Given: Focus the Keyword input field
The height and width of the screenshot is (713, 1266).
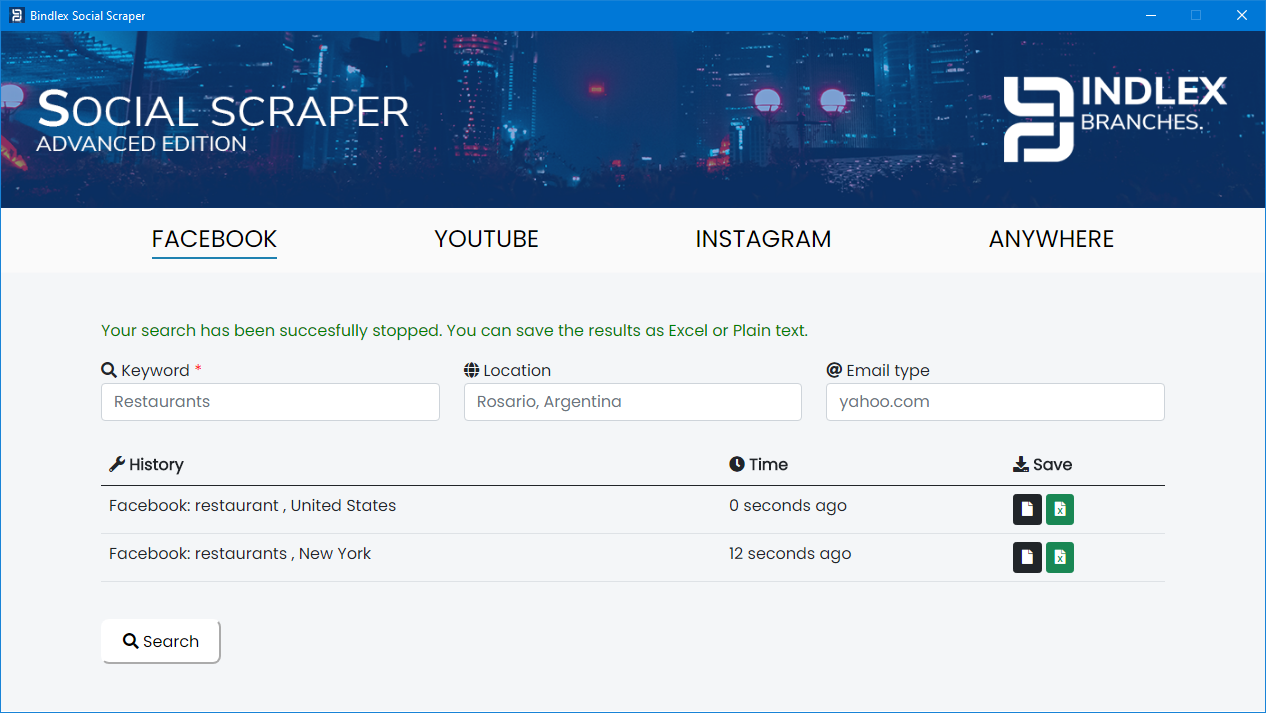Looking at the screenshot, I should 270,402.
